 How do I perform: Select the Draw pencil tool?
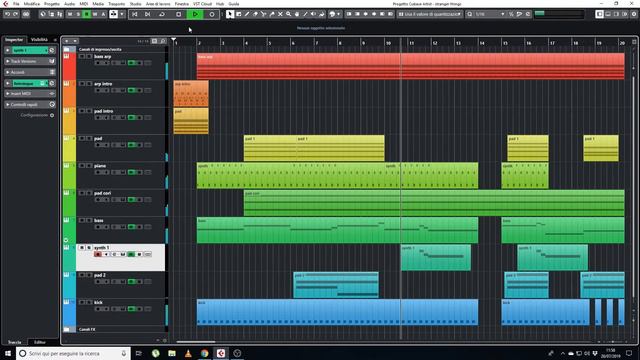click(247, 14)
